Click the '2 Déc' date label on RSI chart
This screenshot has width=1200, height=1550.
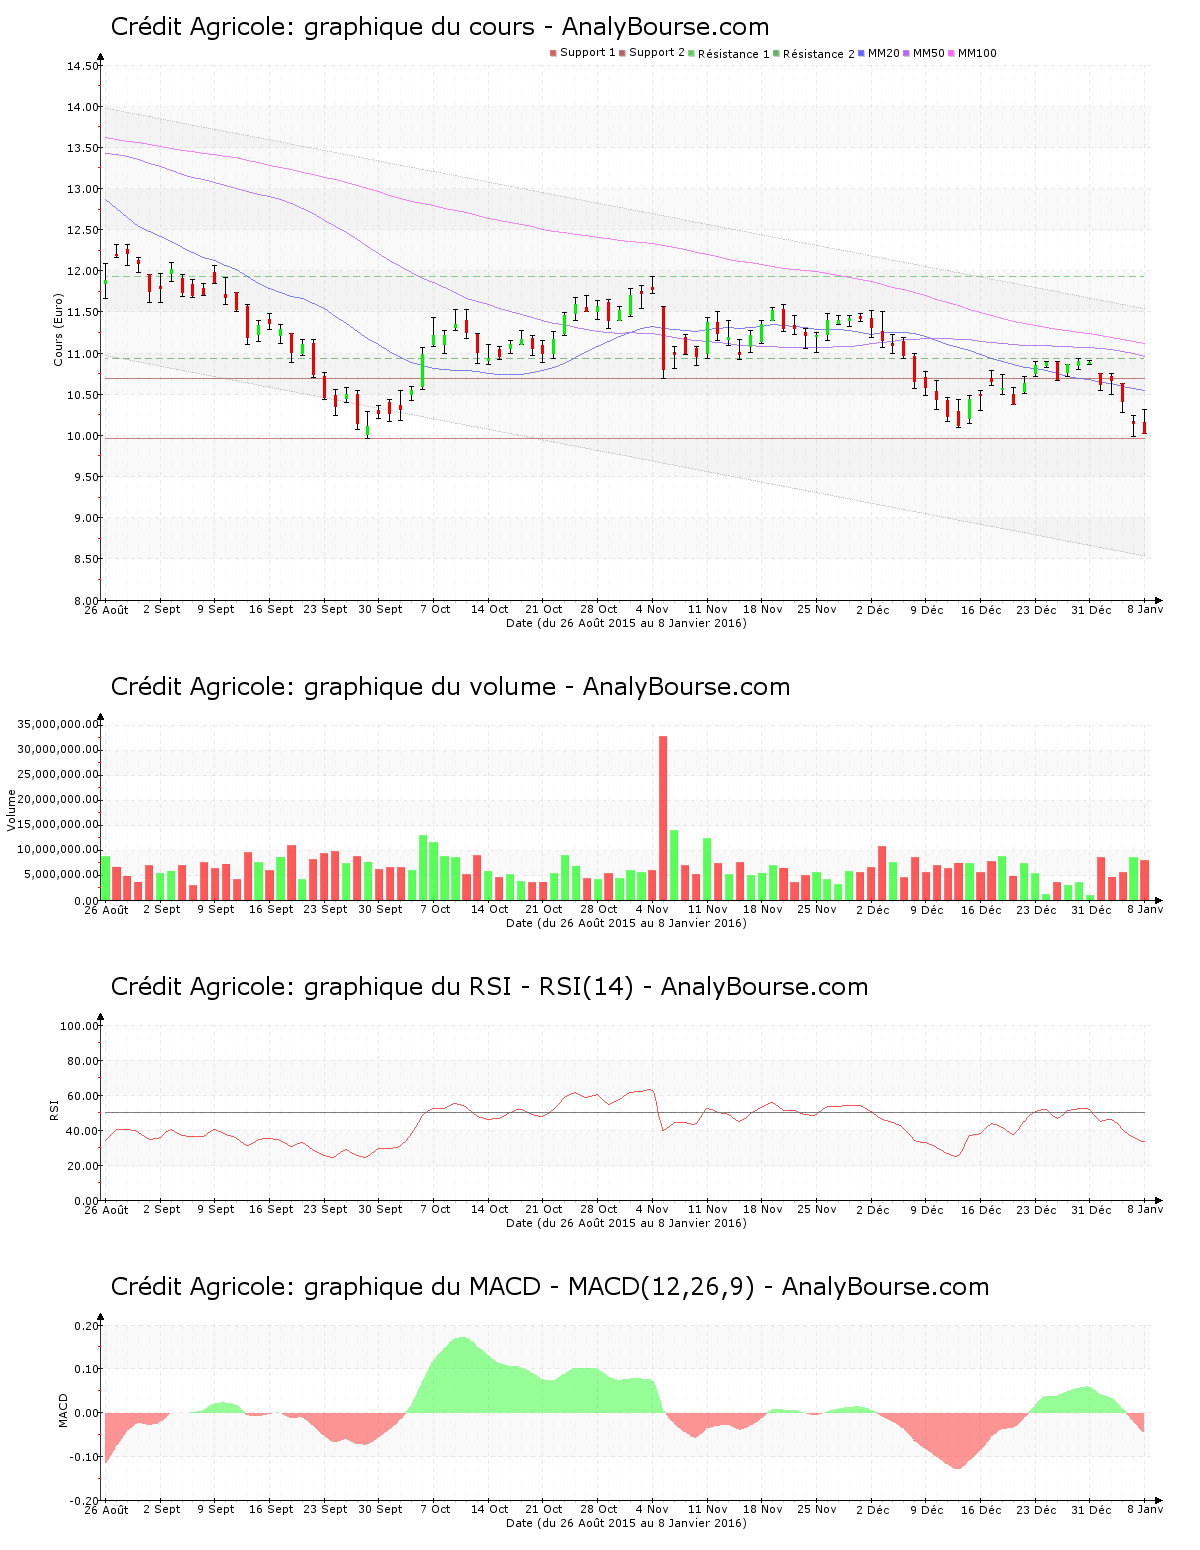pyautogui.click(x=872, y=1209)
